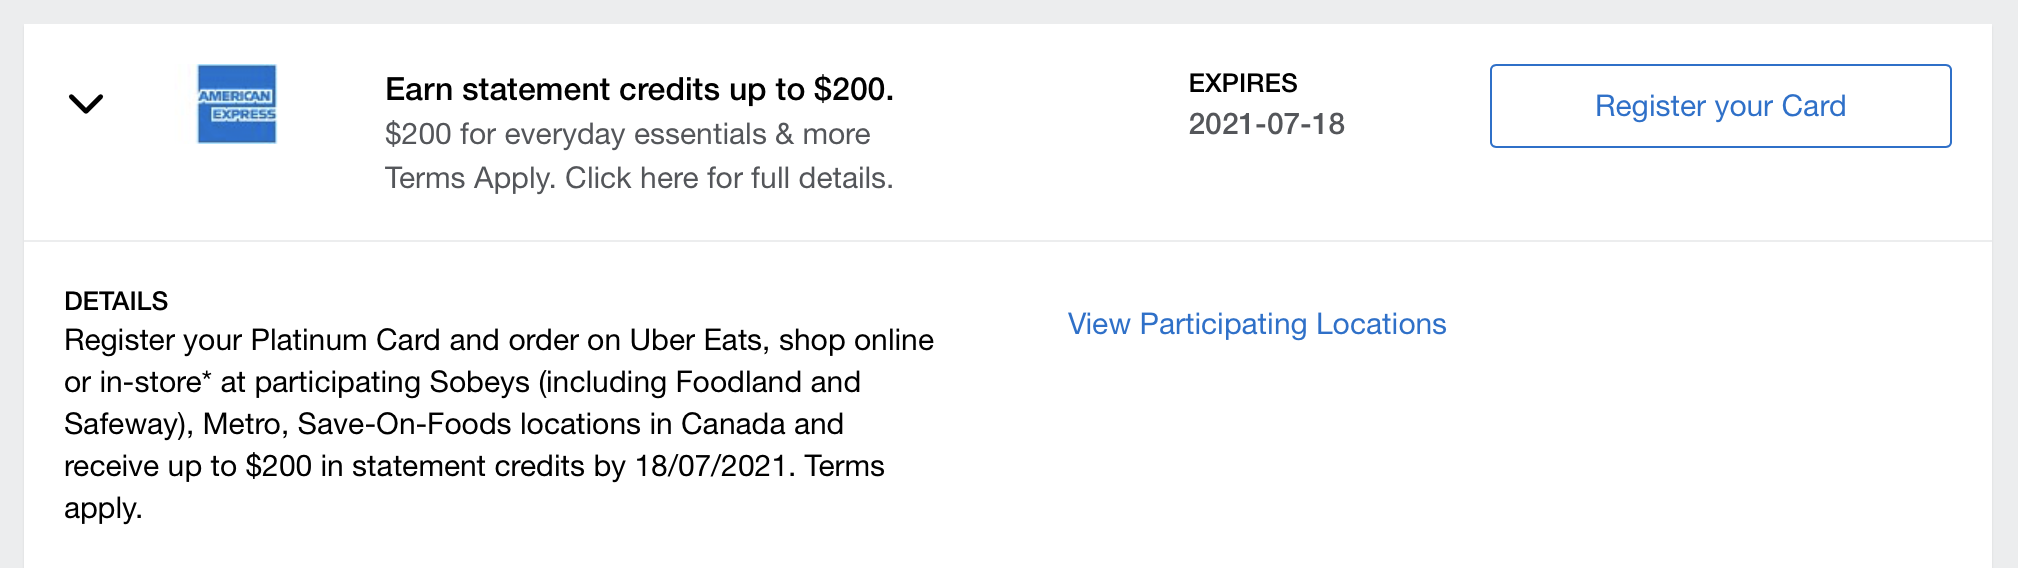Click the closing 'apply.' word of details

click(x=103, y=508)
